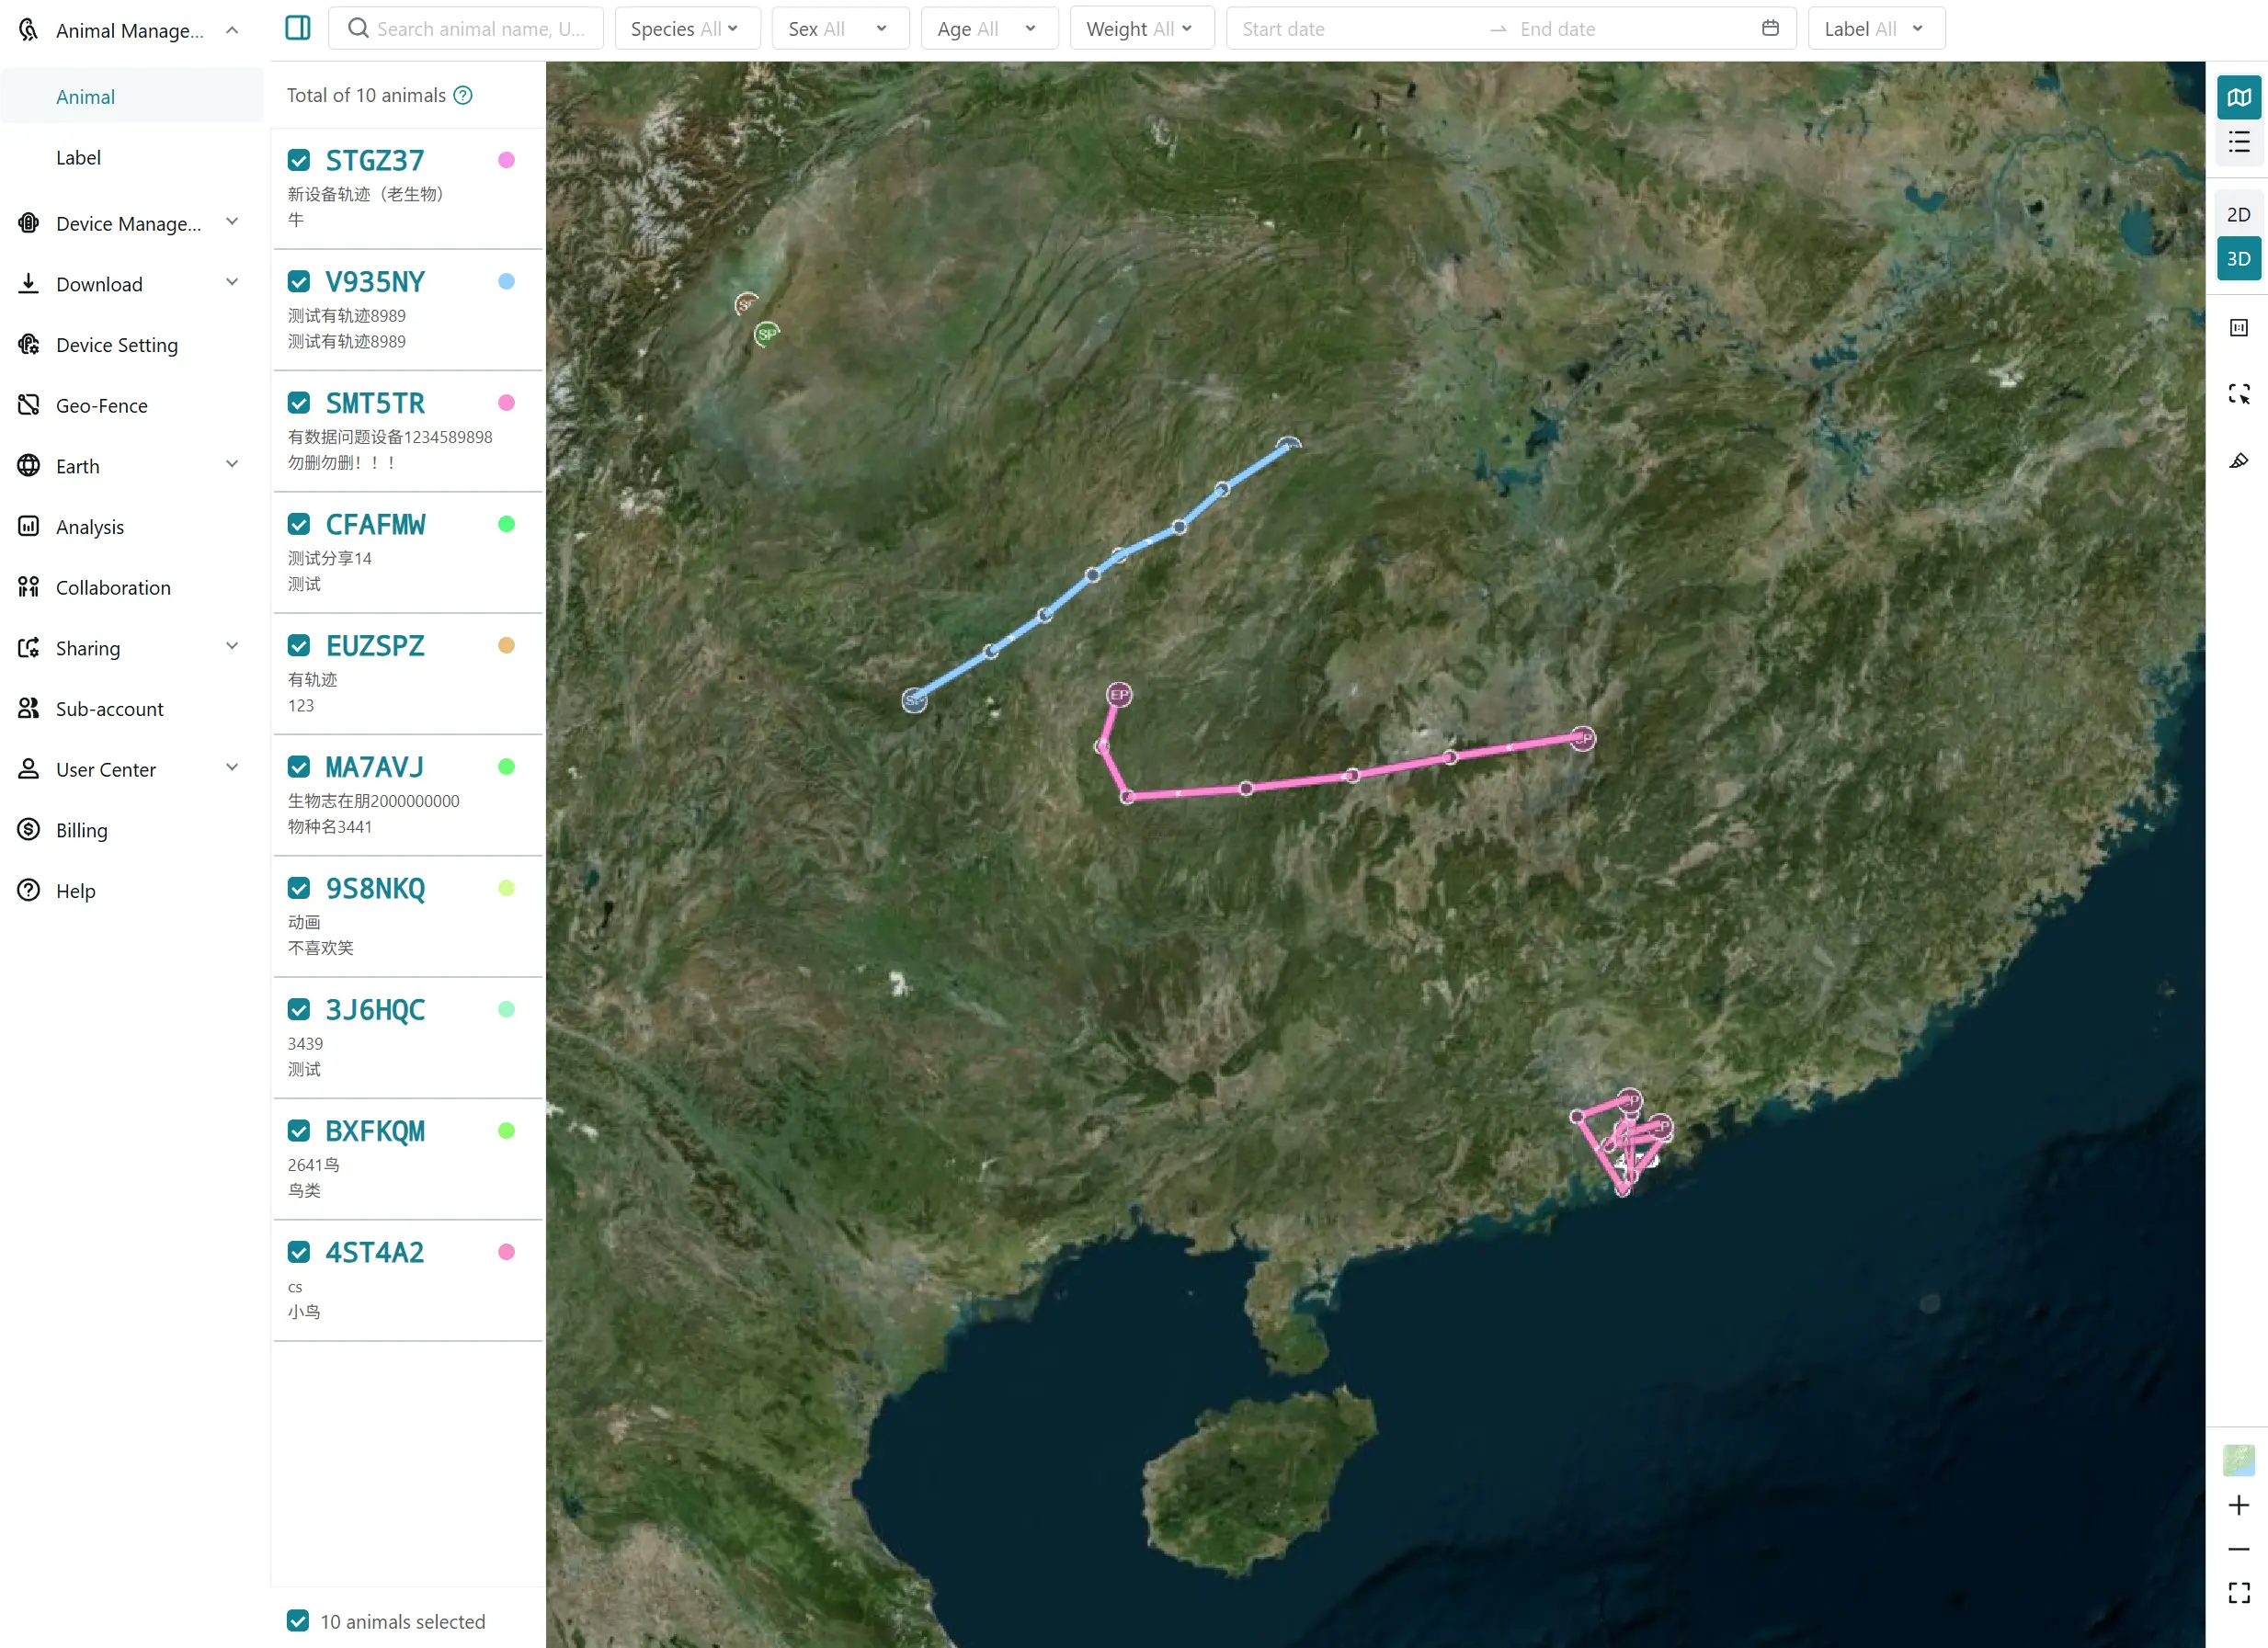Viewport: 2268px width, 1648px height.
Task: Open the Weight filter dropdown
Action: [x=1140, y=29]
